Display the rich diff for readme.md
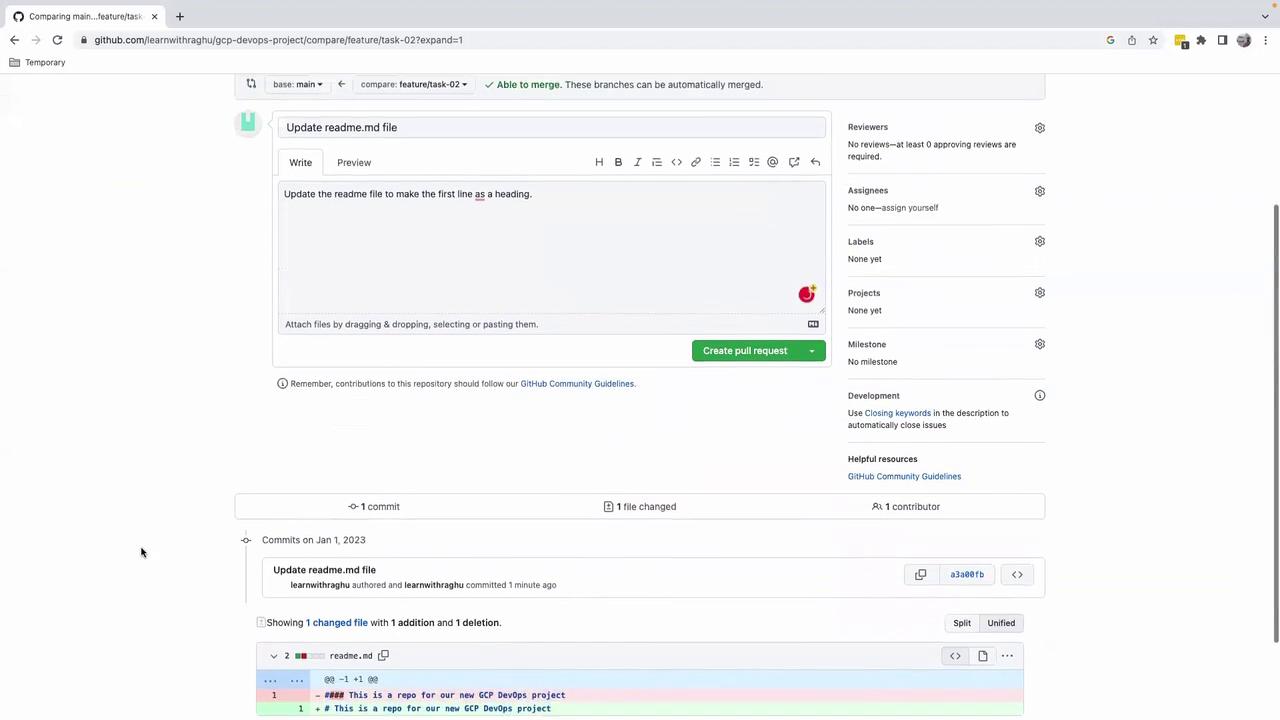This screenshot has width=1280, height=720. click(x=983, y=656)
